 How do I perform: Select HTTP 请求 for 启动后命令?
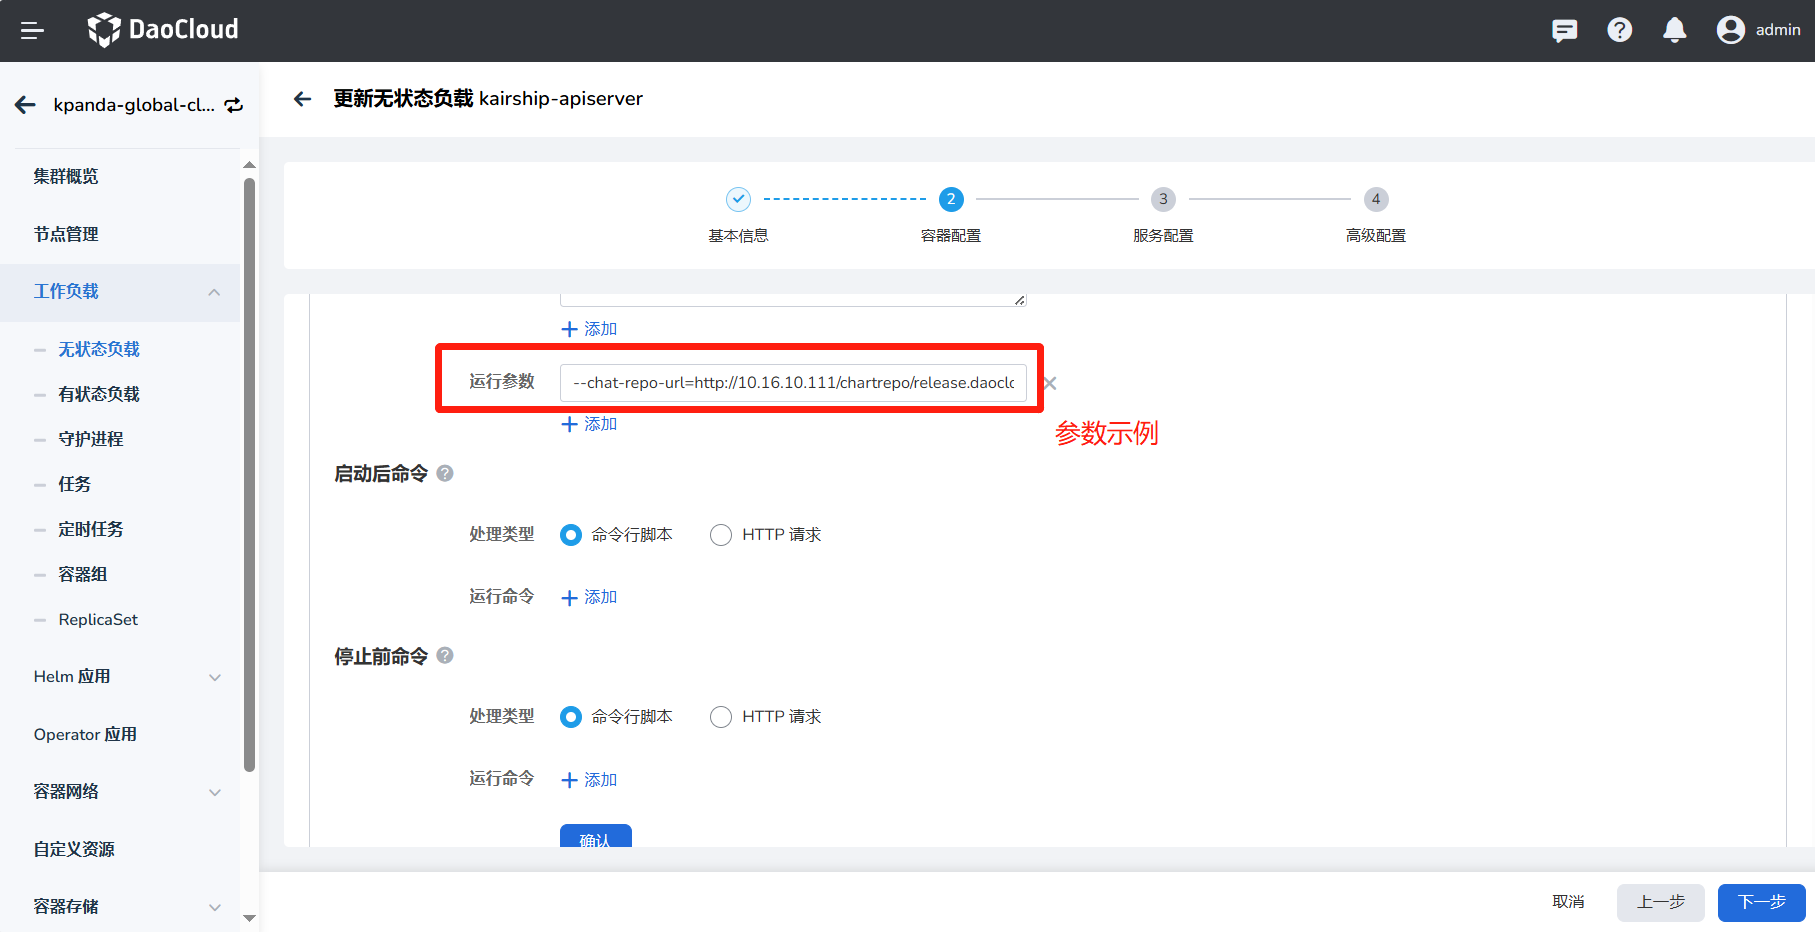point(720,534)
